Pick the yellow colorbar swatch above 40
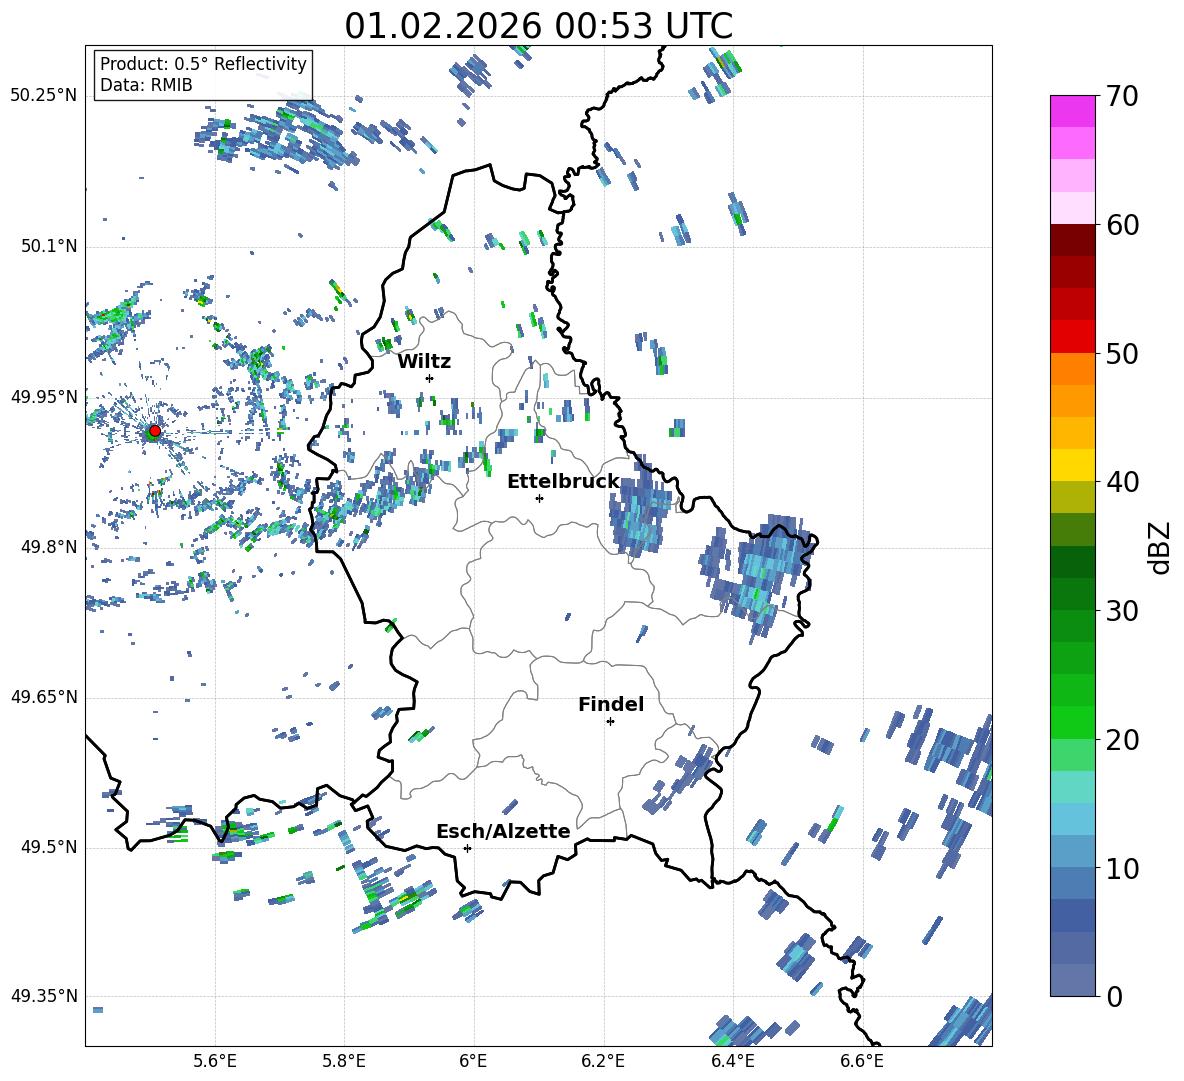Screen dimensions: 1184x1081 tap(1073, 465)
